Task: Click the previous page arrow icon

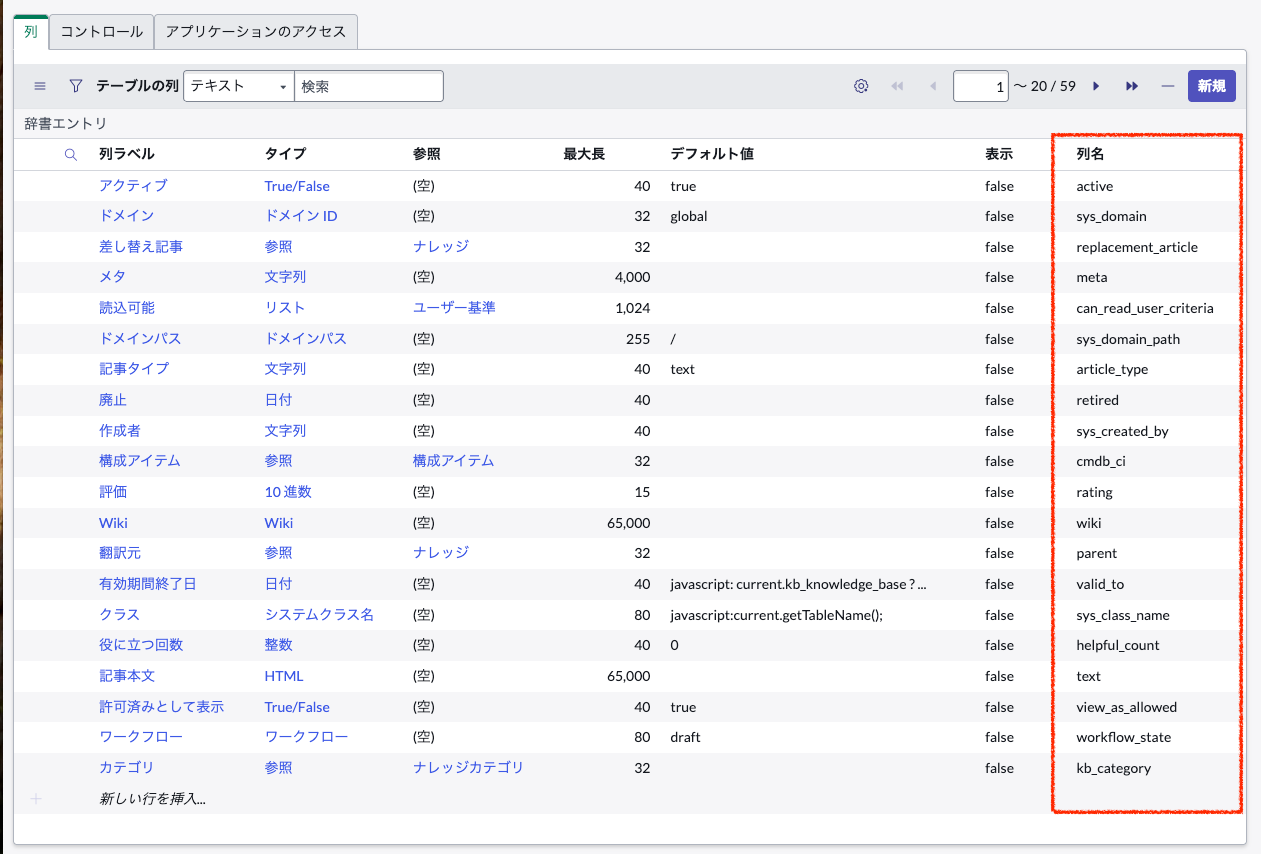Action: point(933,86)
